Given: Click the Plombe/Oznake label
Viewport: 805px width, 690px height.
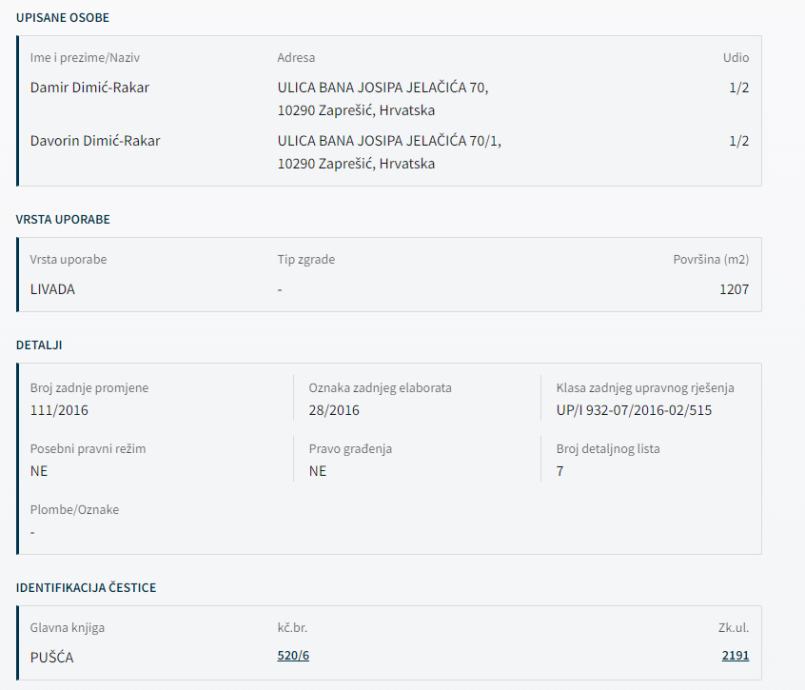Looking at the screenshot, I should 75,509.
